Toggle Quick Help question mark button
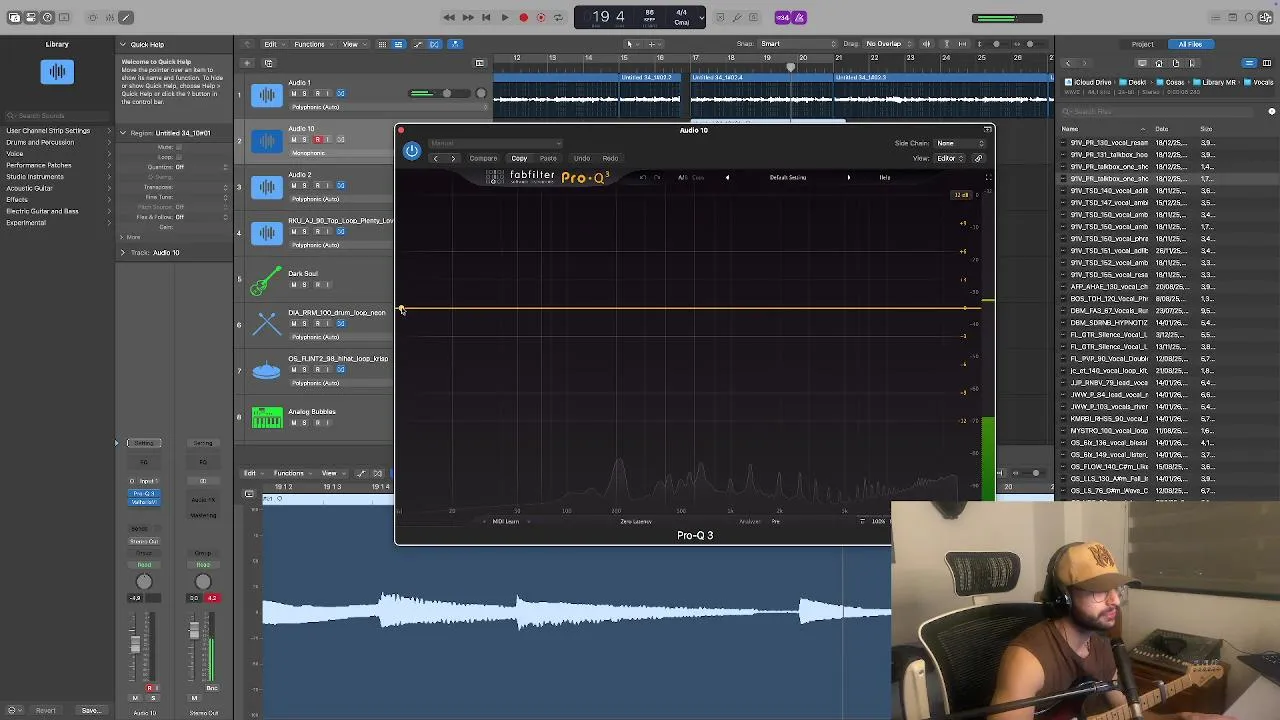Viewport: 1280px width, 720px height. click(47, 17)
